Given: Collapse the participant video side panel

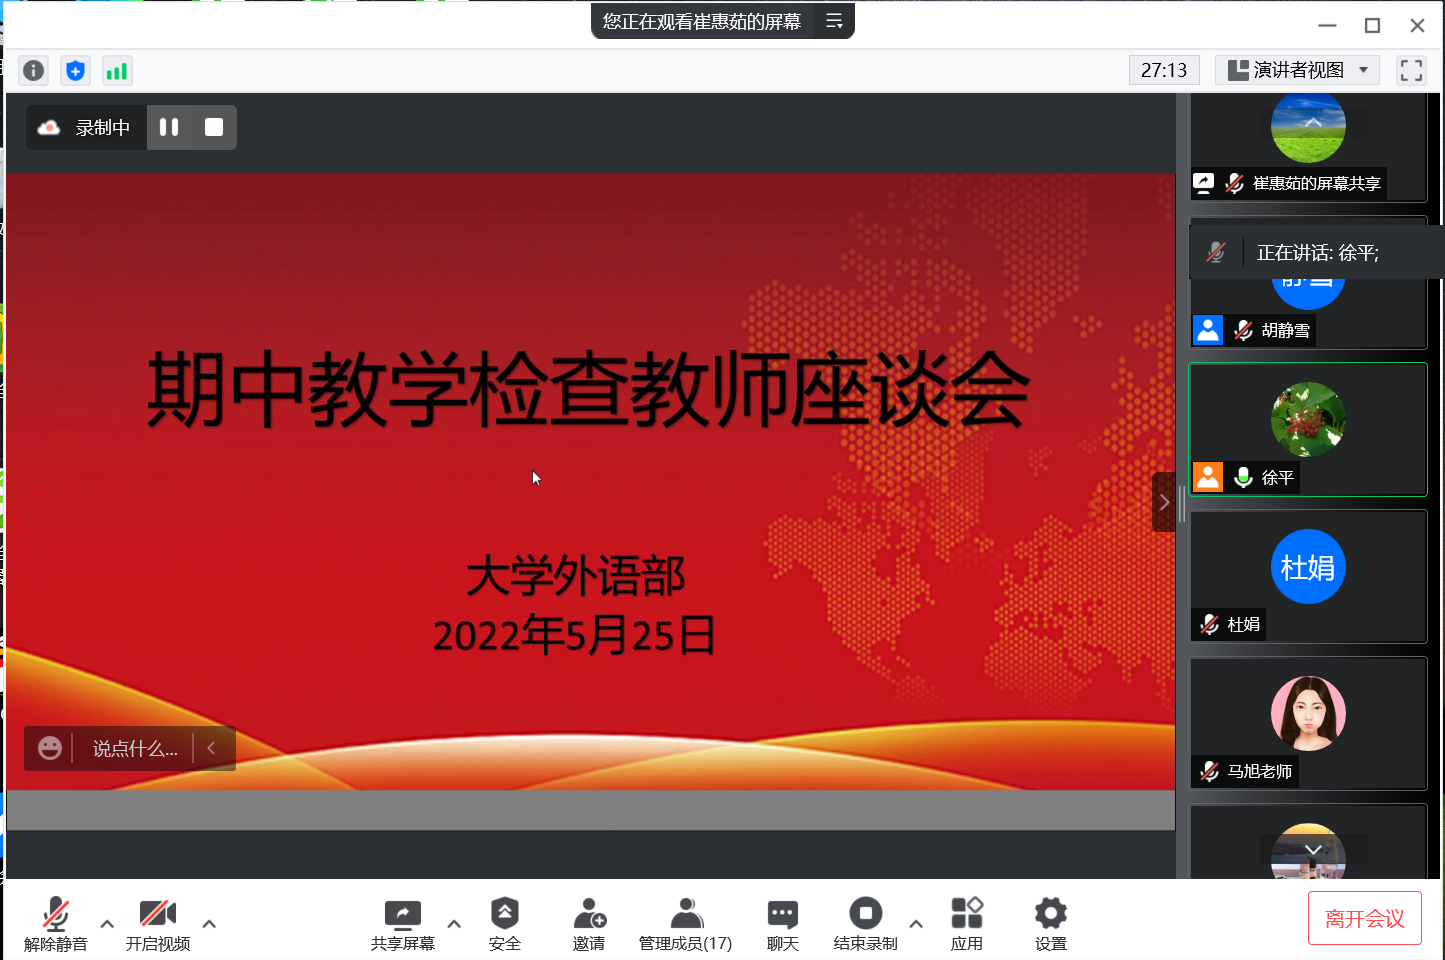Looking at the screenshot, I should [1163, 502].
